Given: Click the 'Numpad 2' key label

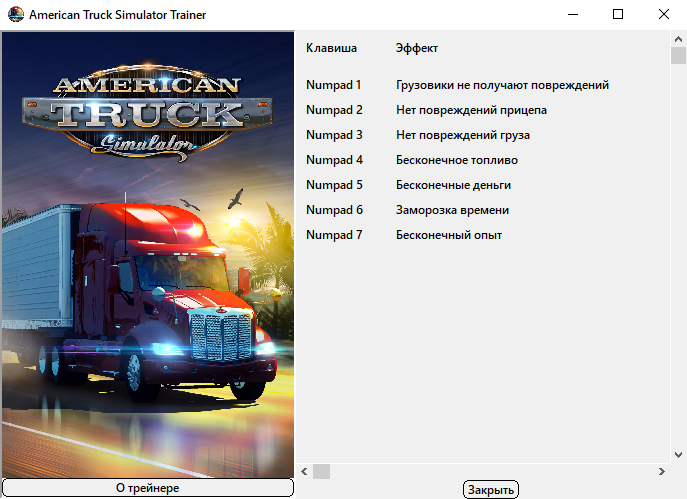Looking at the screenshot, I should pyautogui.click(x=334, y=110).
